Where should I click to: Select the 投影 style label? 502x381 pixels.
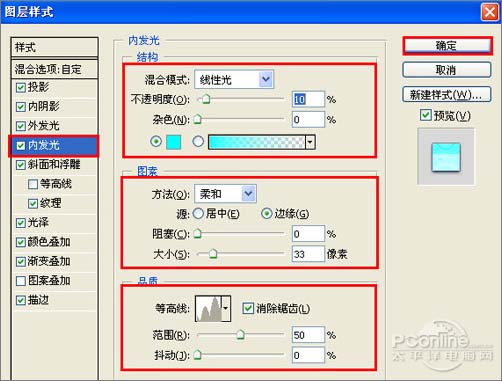click(x=38, y=87)
